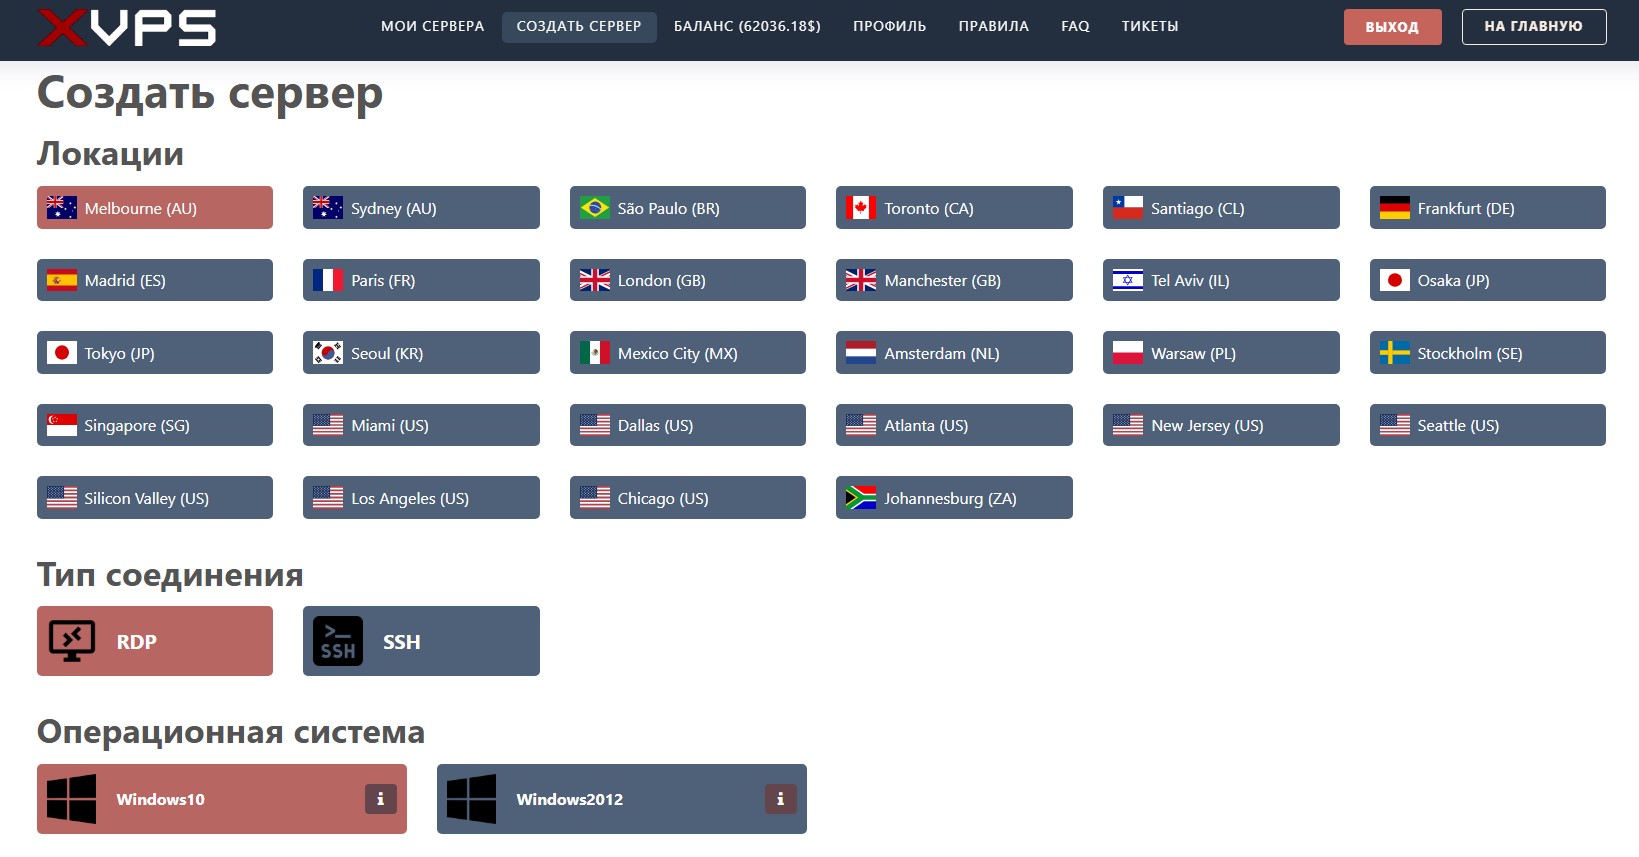Select Windows2012 operating system
1639x857 pixels.
click(620, 799)
